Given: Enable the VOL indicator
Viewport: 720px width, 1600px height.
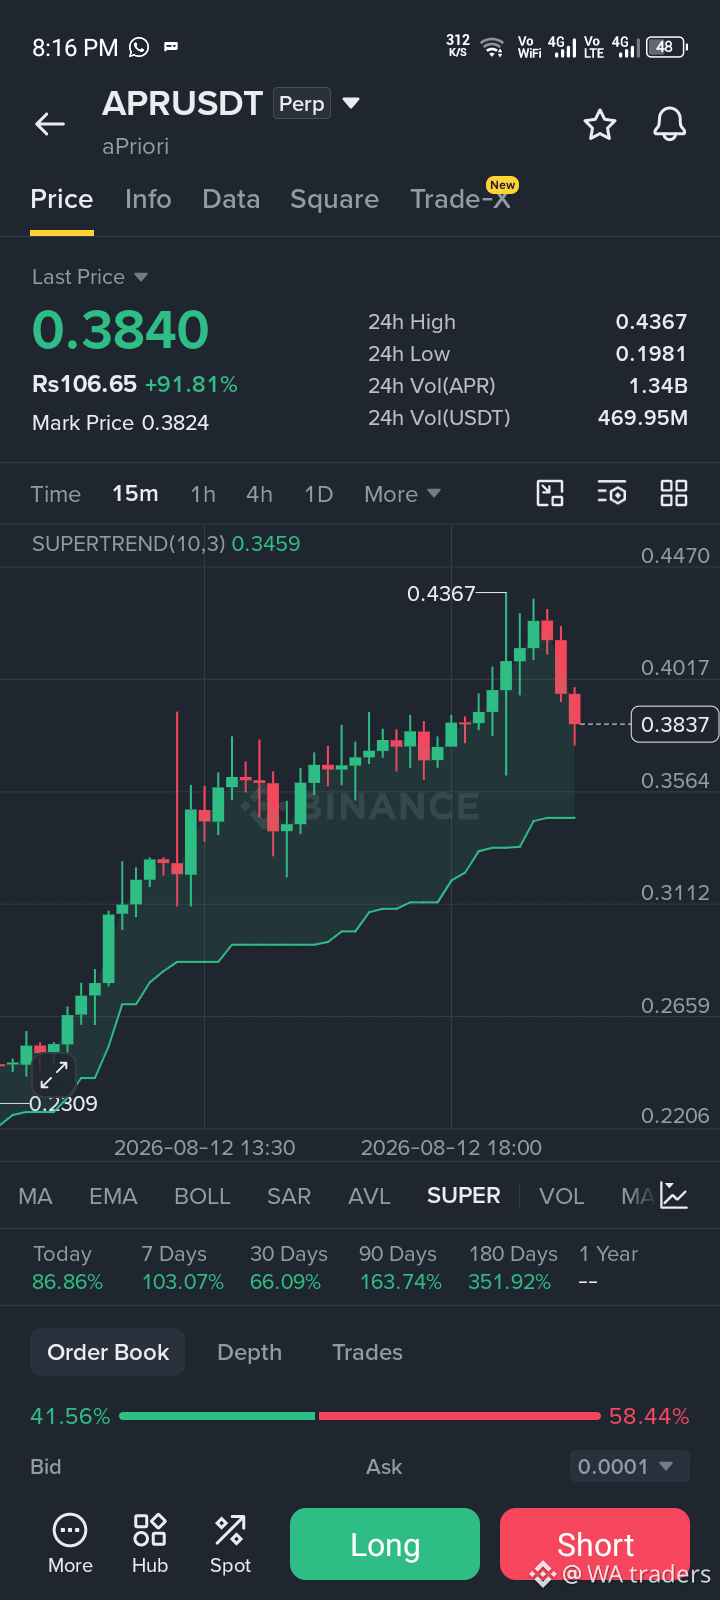Looking at the screenshot, I should (561, 1196).
